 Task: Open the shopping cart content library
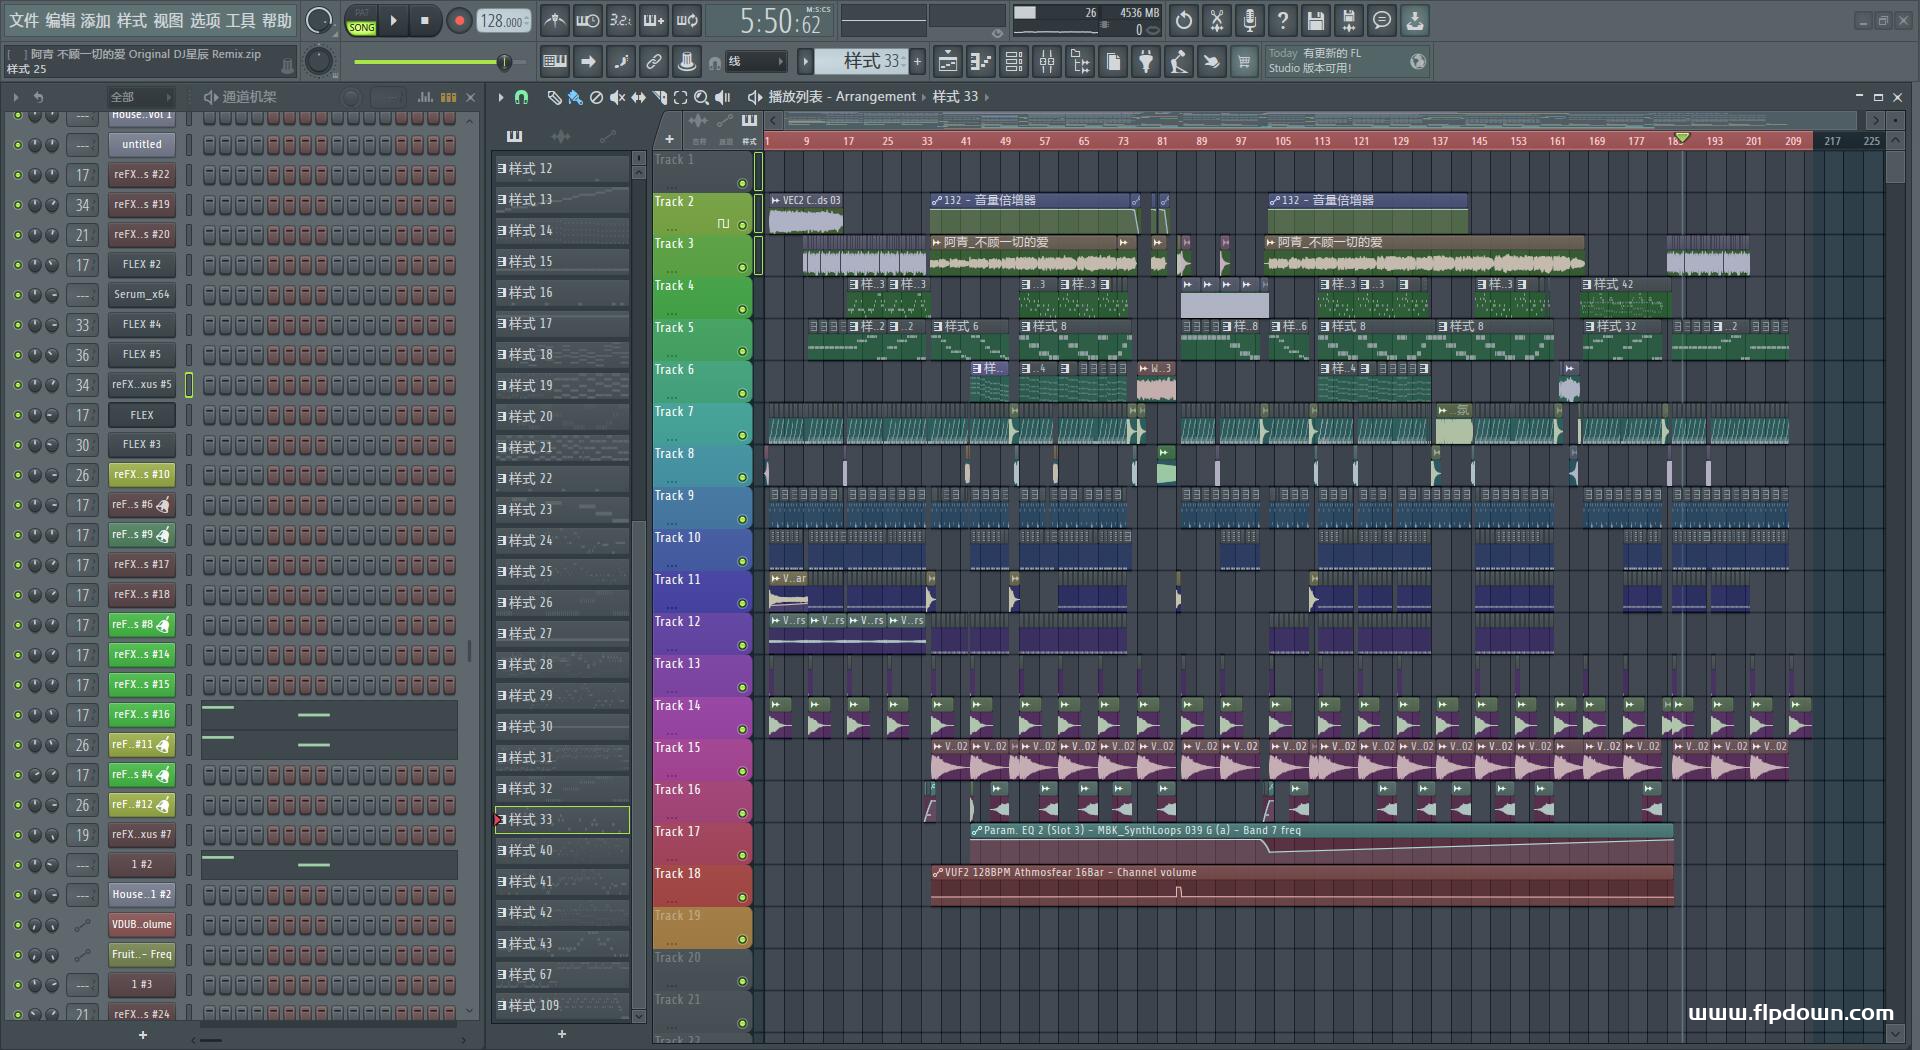[1244, 62]
